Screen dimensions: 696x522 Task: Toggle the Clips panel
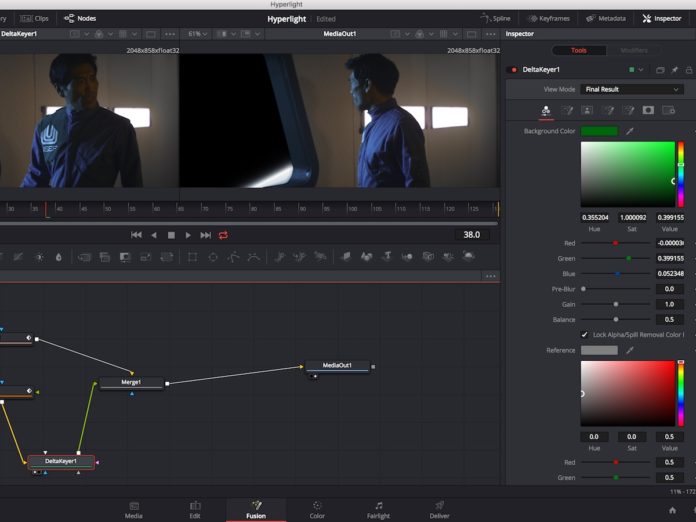pyautogui.click(x=35, y=18)
